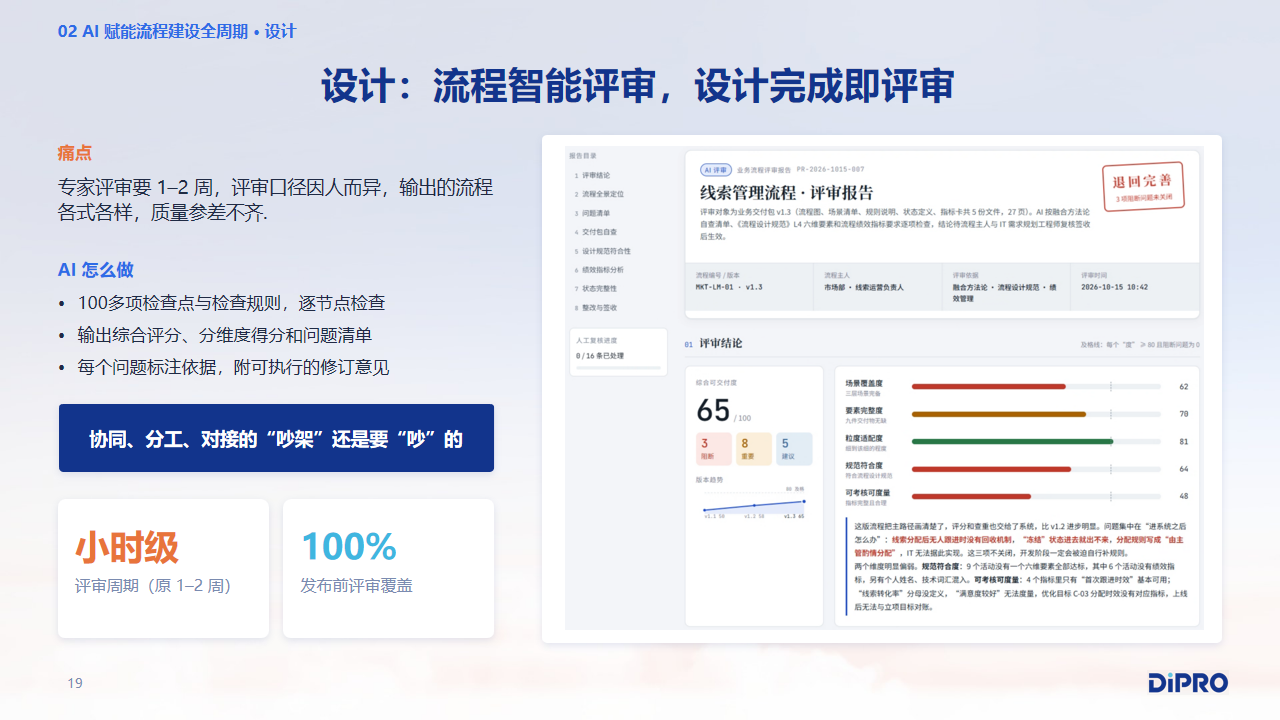
Task: Click the 3 阻断 red issue tile
Action: (x=714, y=449)
